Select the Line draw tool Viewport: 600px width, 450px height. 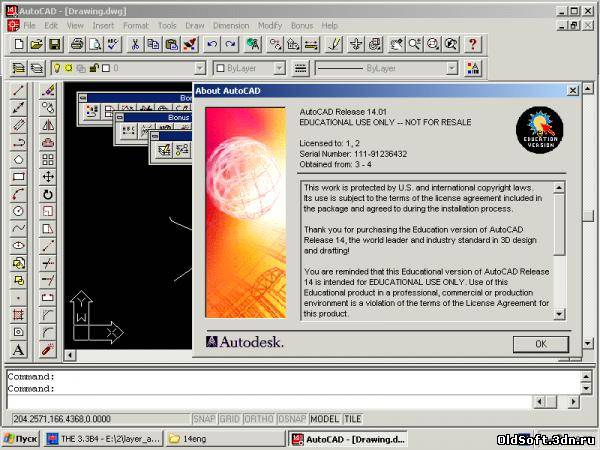18,90
